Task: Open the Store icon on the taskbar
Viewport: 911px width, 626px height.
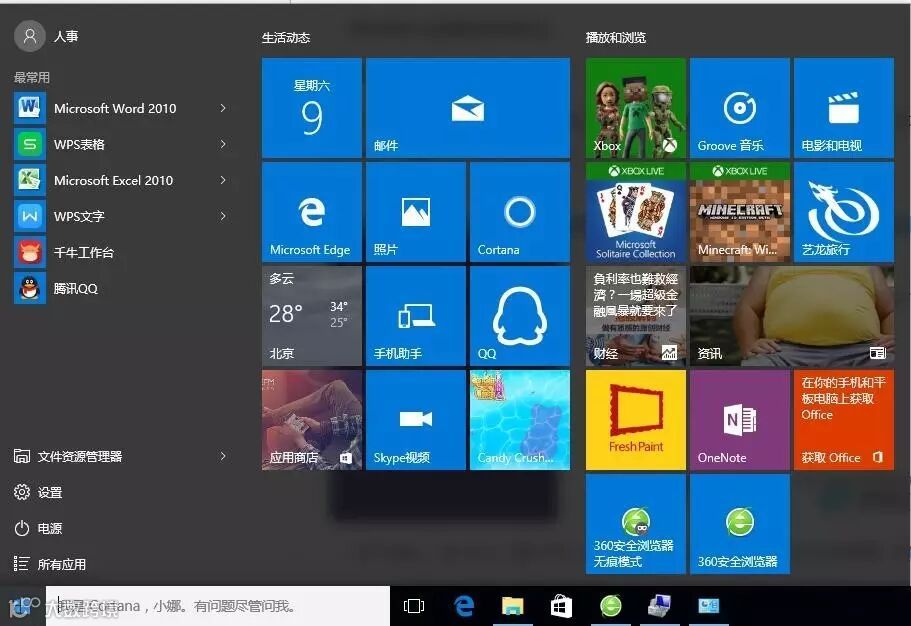Action: tap(561, 606)
